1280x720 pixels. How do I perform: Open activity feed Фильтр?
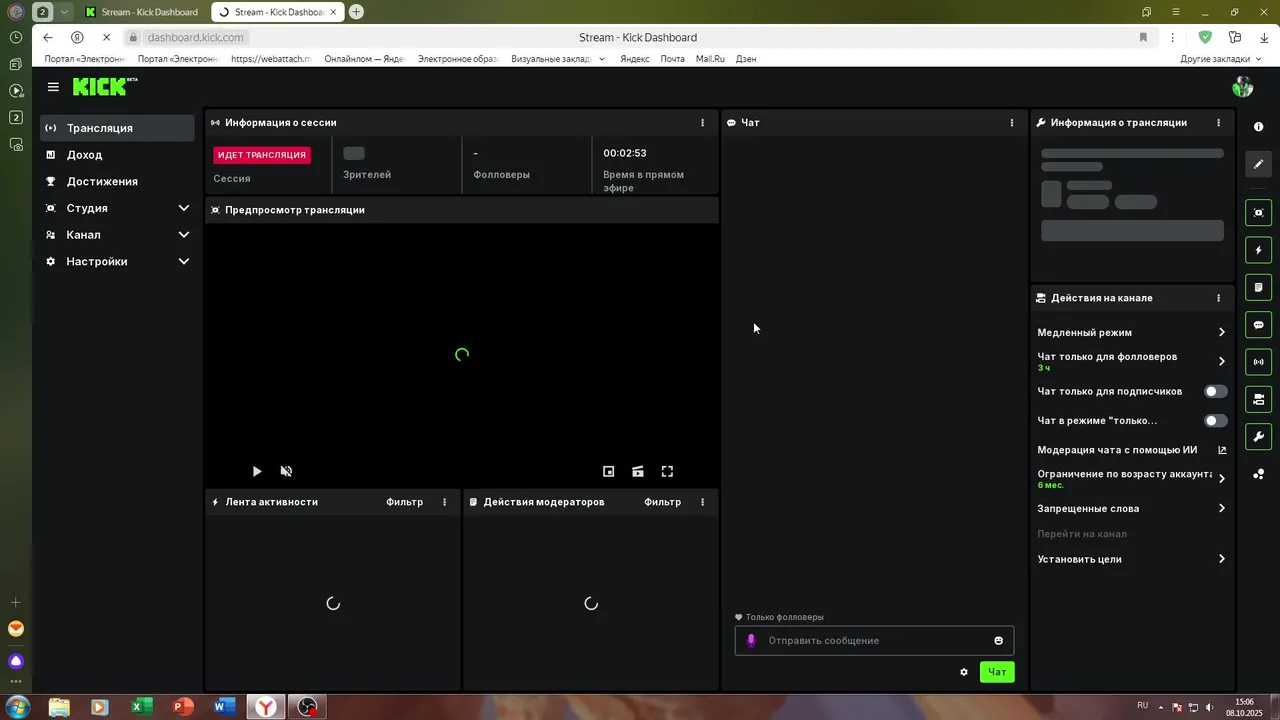404,502
